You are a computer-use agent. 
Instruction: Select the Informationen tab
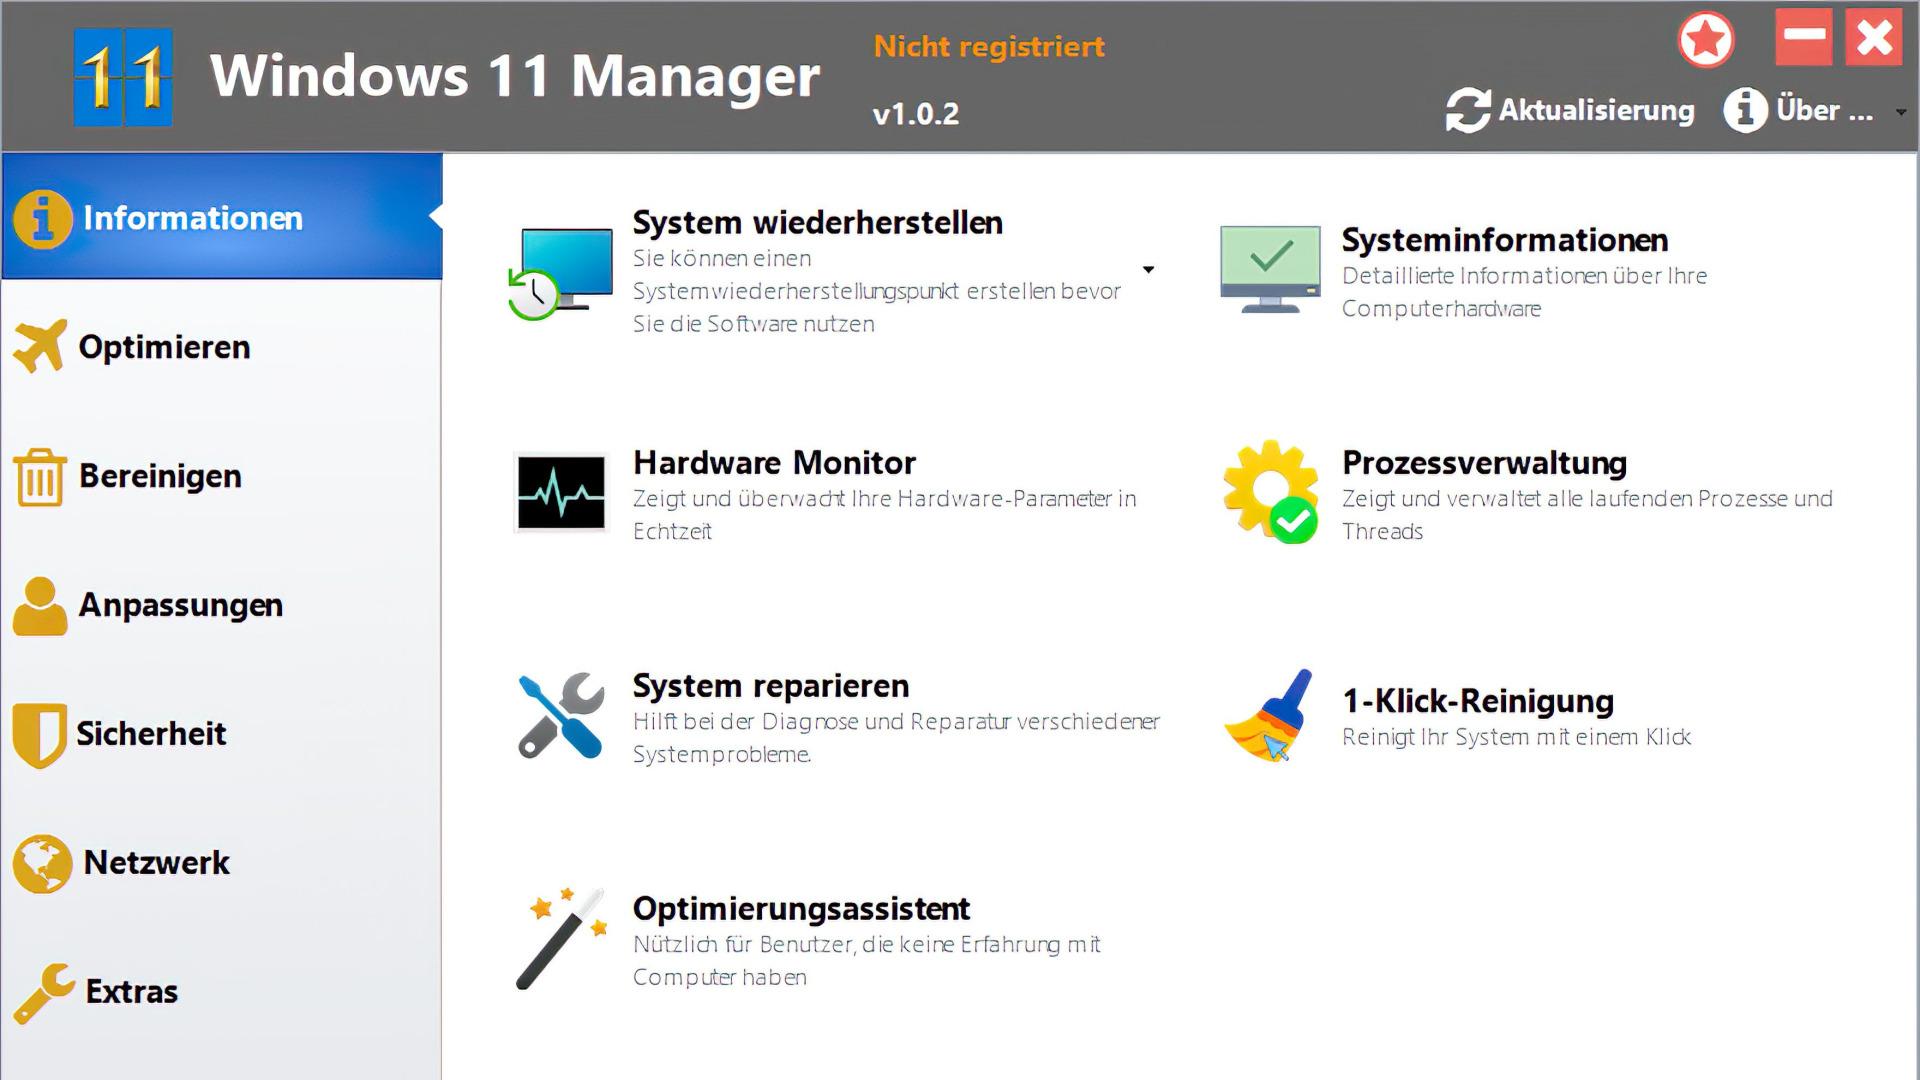tap(222, 216)
